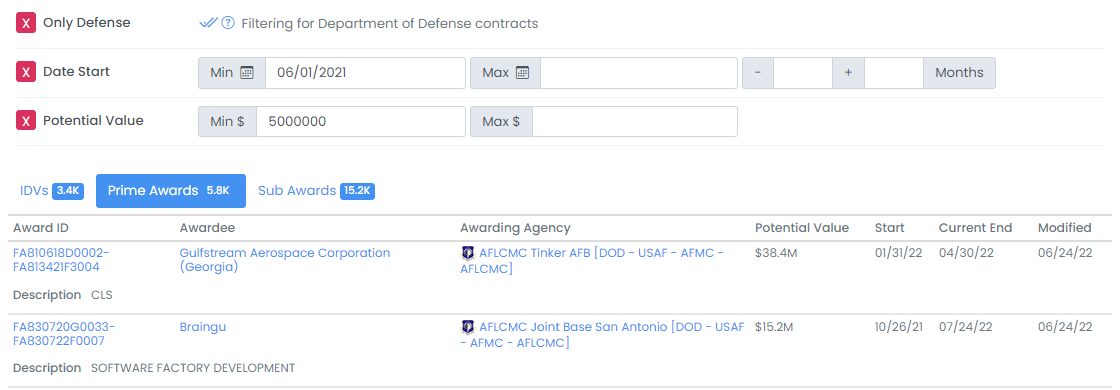
Task: Remove the Date Start filter
Action: point(26,72)
